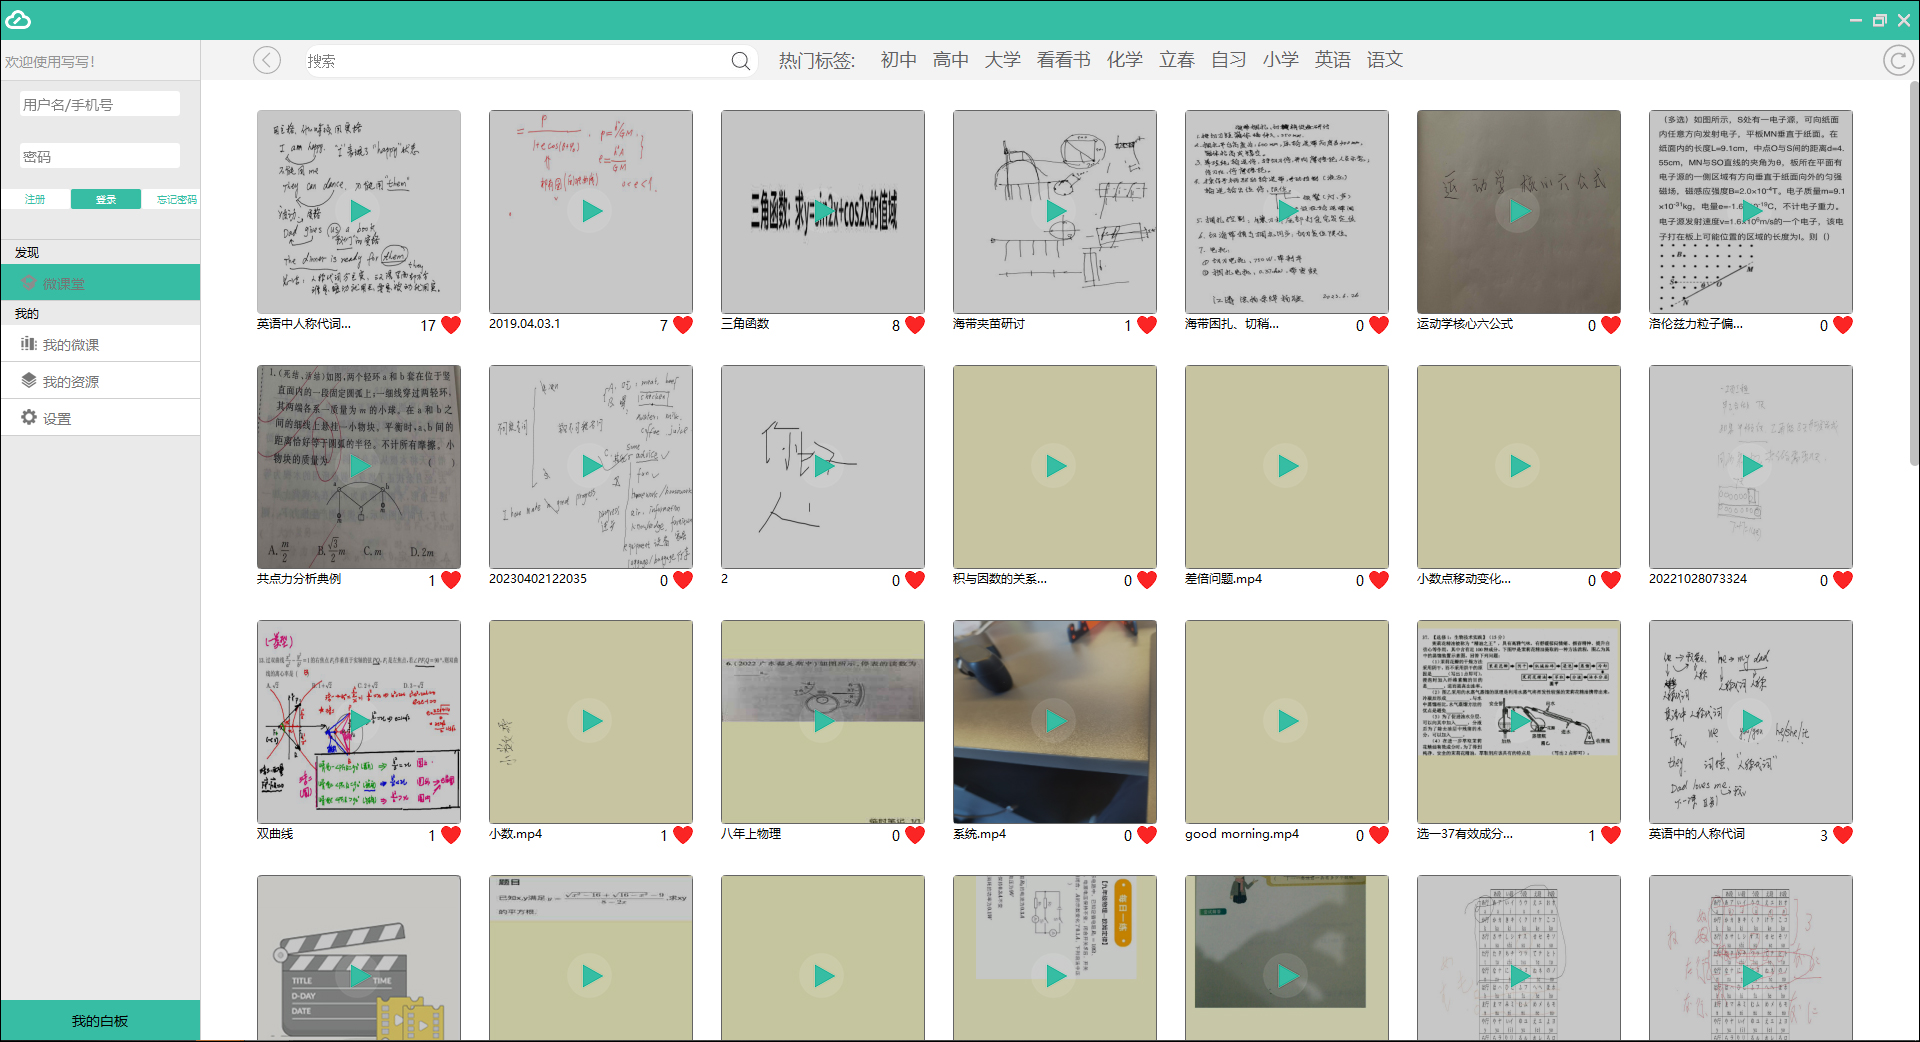1920x1042 pixels.
Task: Play the 海带夹苗研讨 video
Action: (x=1055, y=211)
